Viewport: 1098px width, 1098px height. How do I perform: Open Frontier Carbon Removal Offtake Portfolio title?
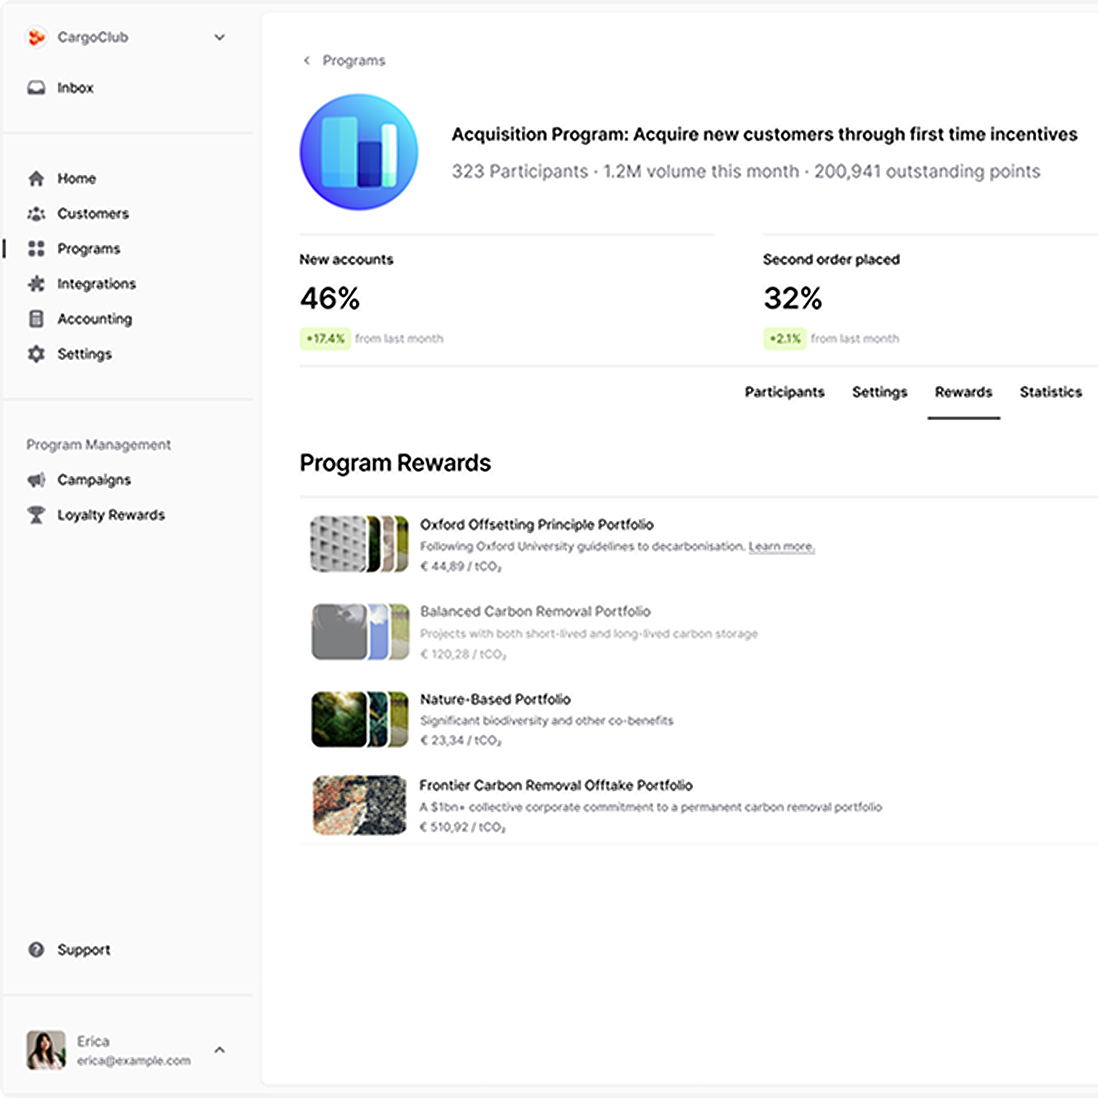tap(556, 785)
